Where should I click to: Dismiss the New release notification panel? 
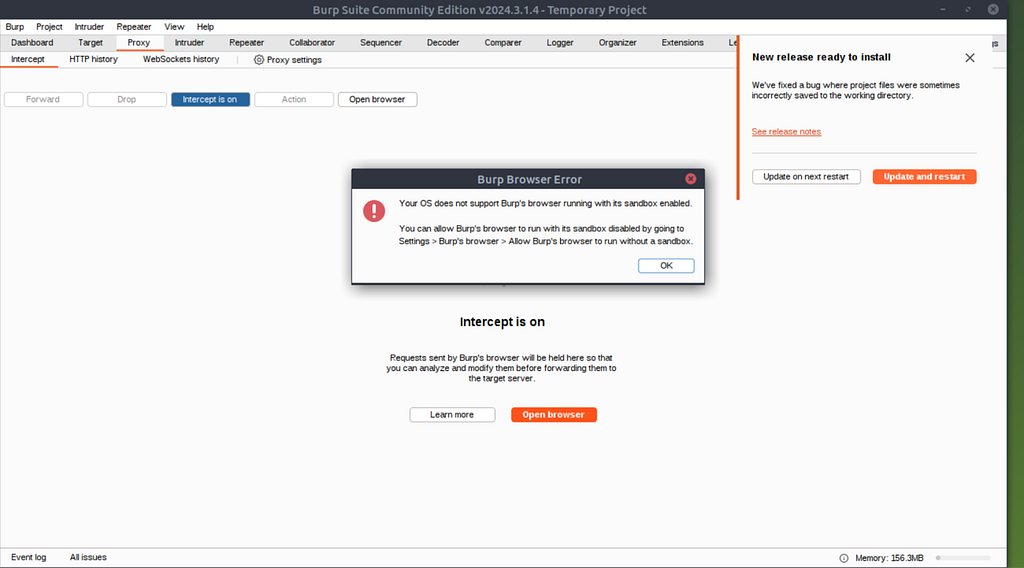[x=970, y=57]
